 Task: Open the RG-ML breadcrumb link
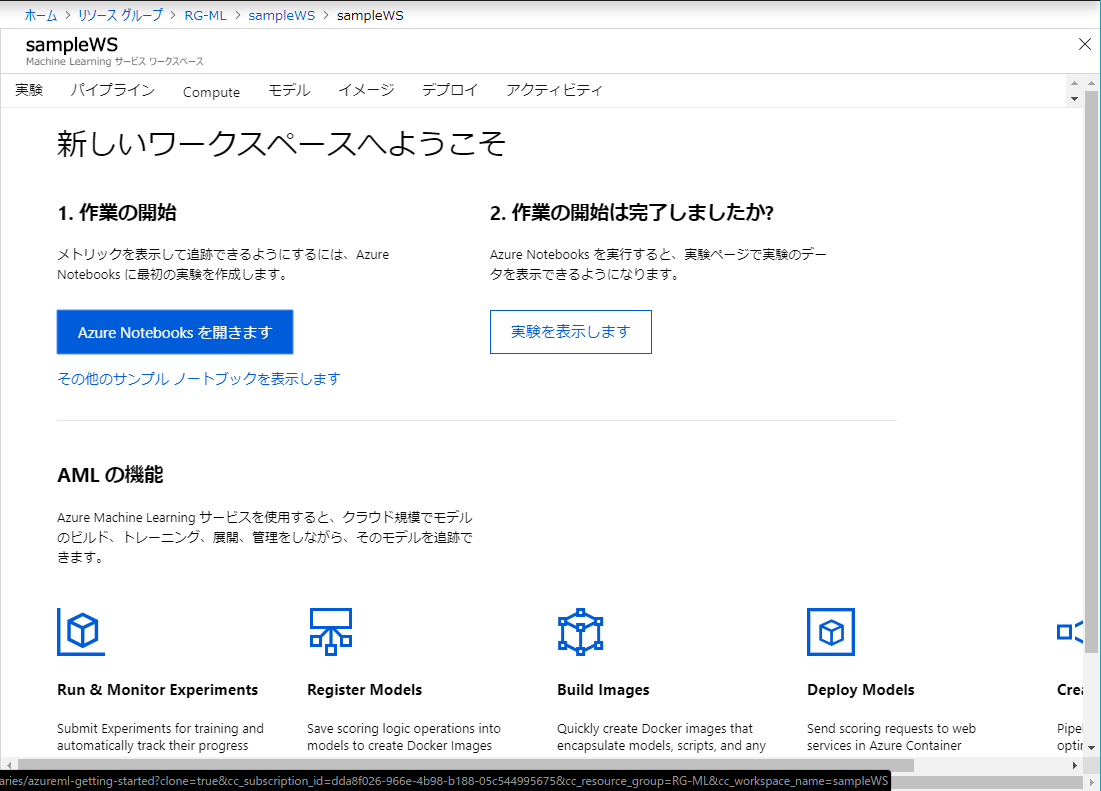coord(205,15)
